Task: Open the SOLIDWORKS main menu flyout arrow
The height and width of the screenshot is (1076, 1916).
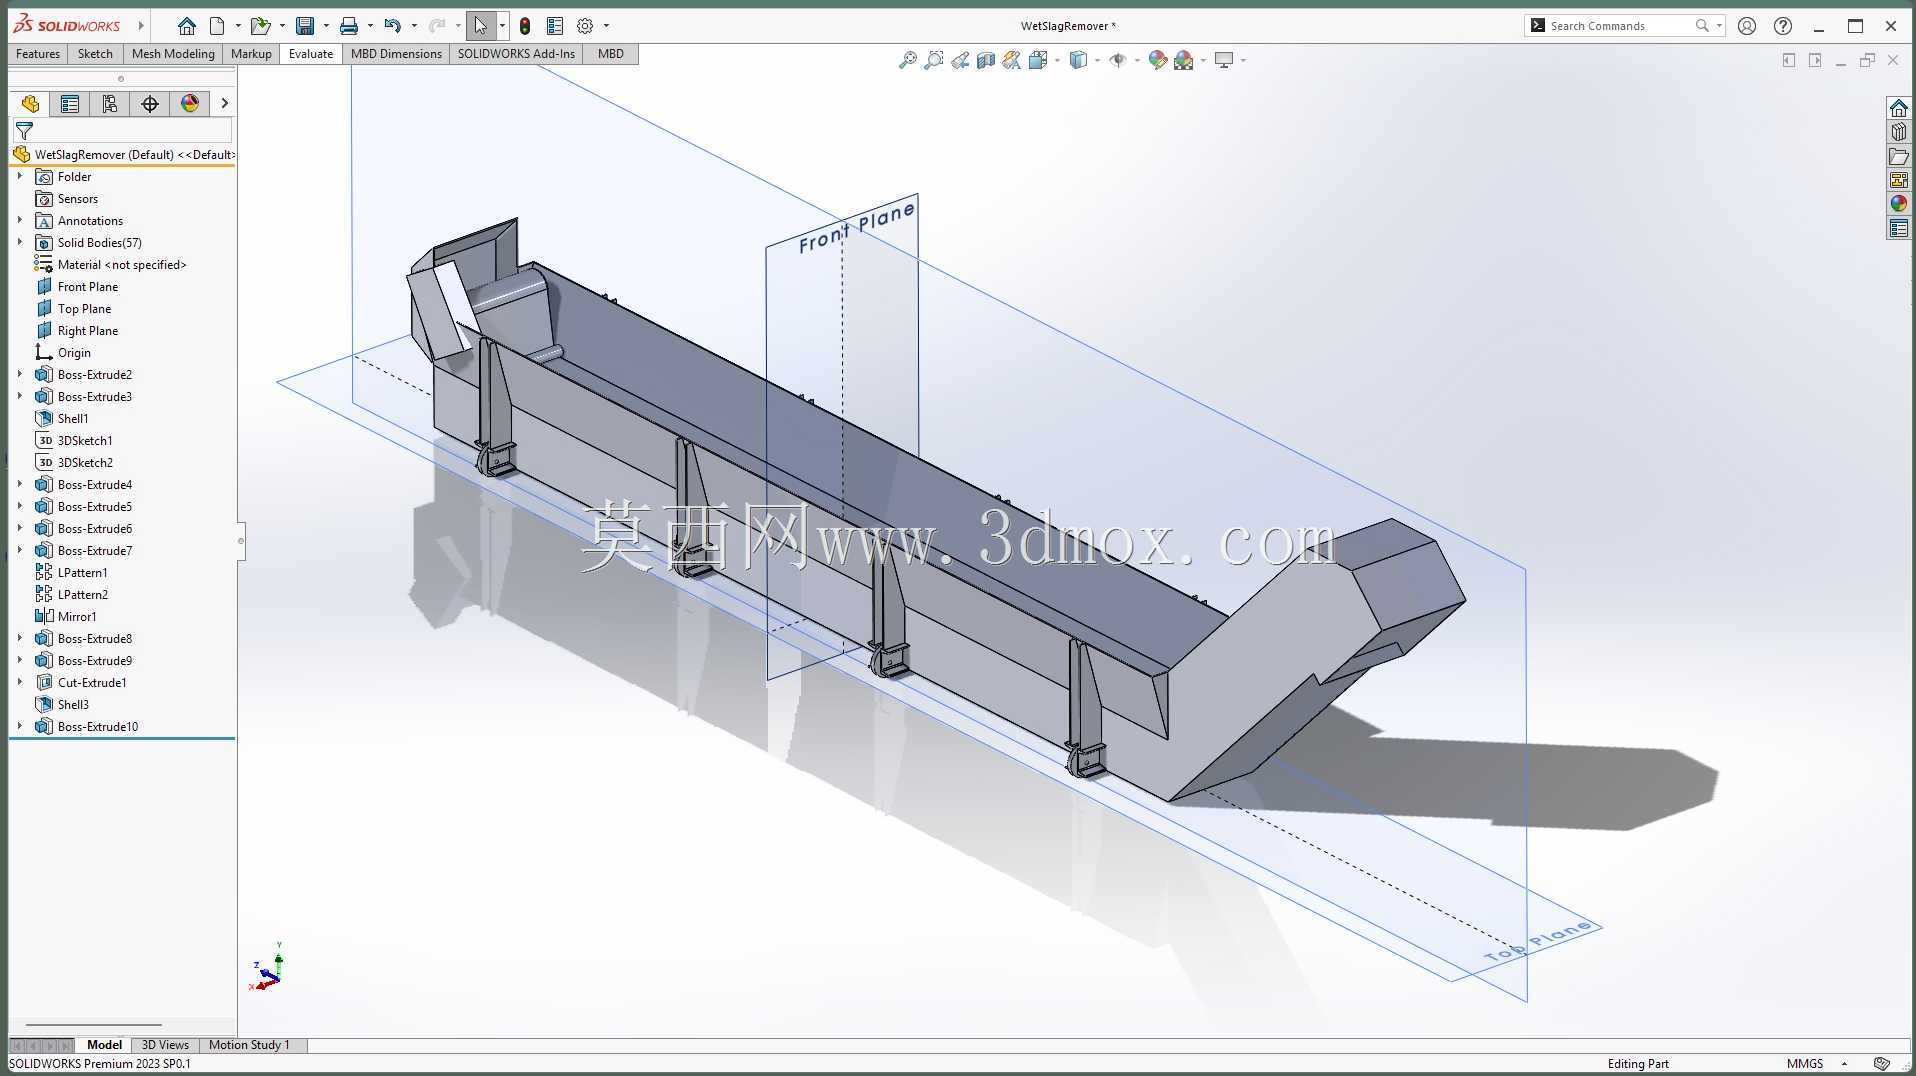Action: pyautogui.click(x=141, y=26)
